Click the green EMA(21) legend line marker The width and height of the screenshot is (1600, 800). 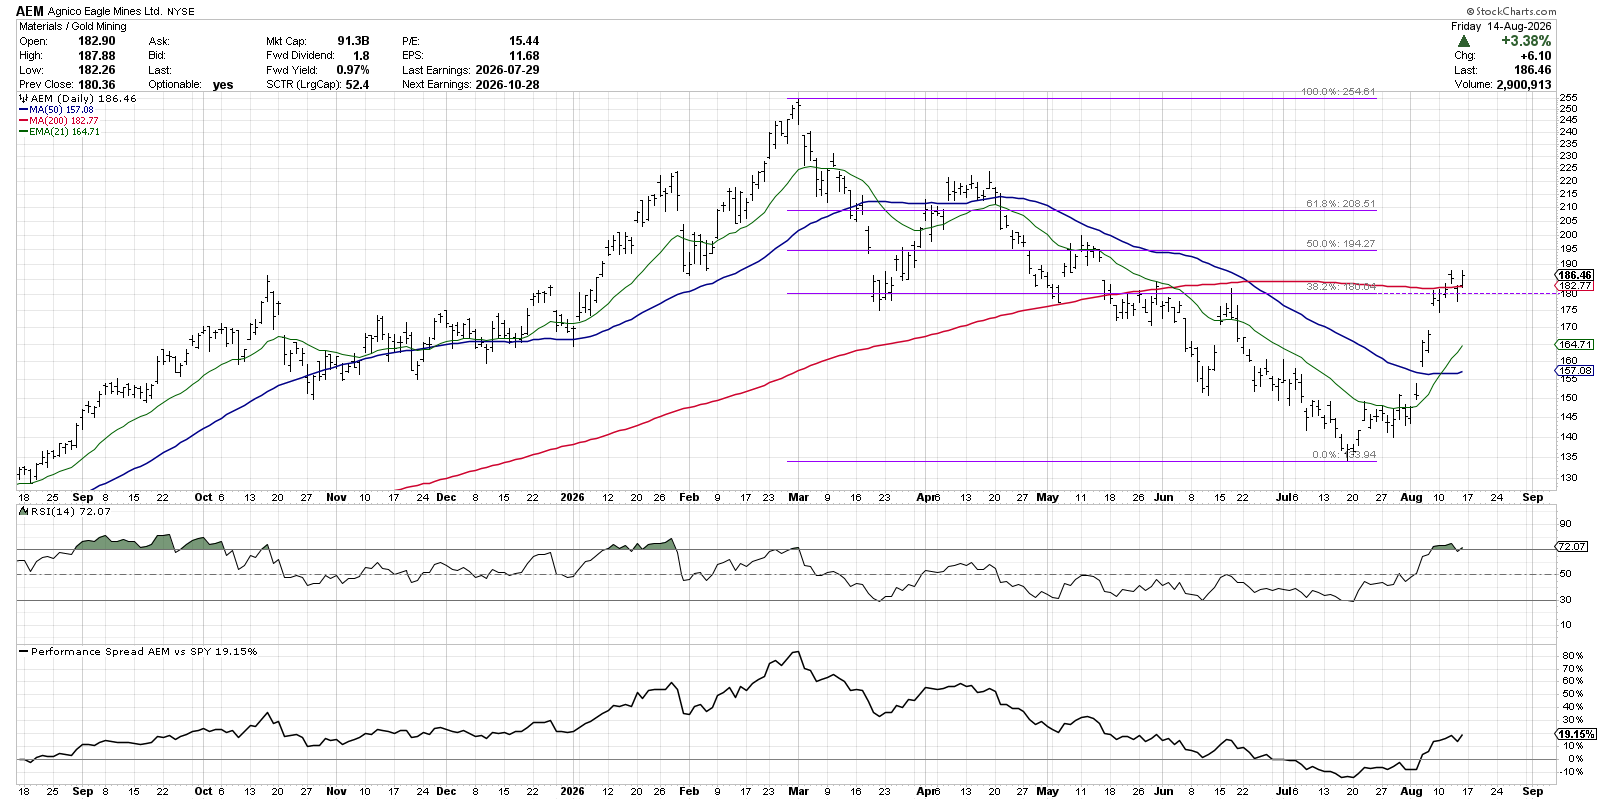coord(23,132)
